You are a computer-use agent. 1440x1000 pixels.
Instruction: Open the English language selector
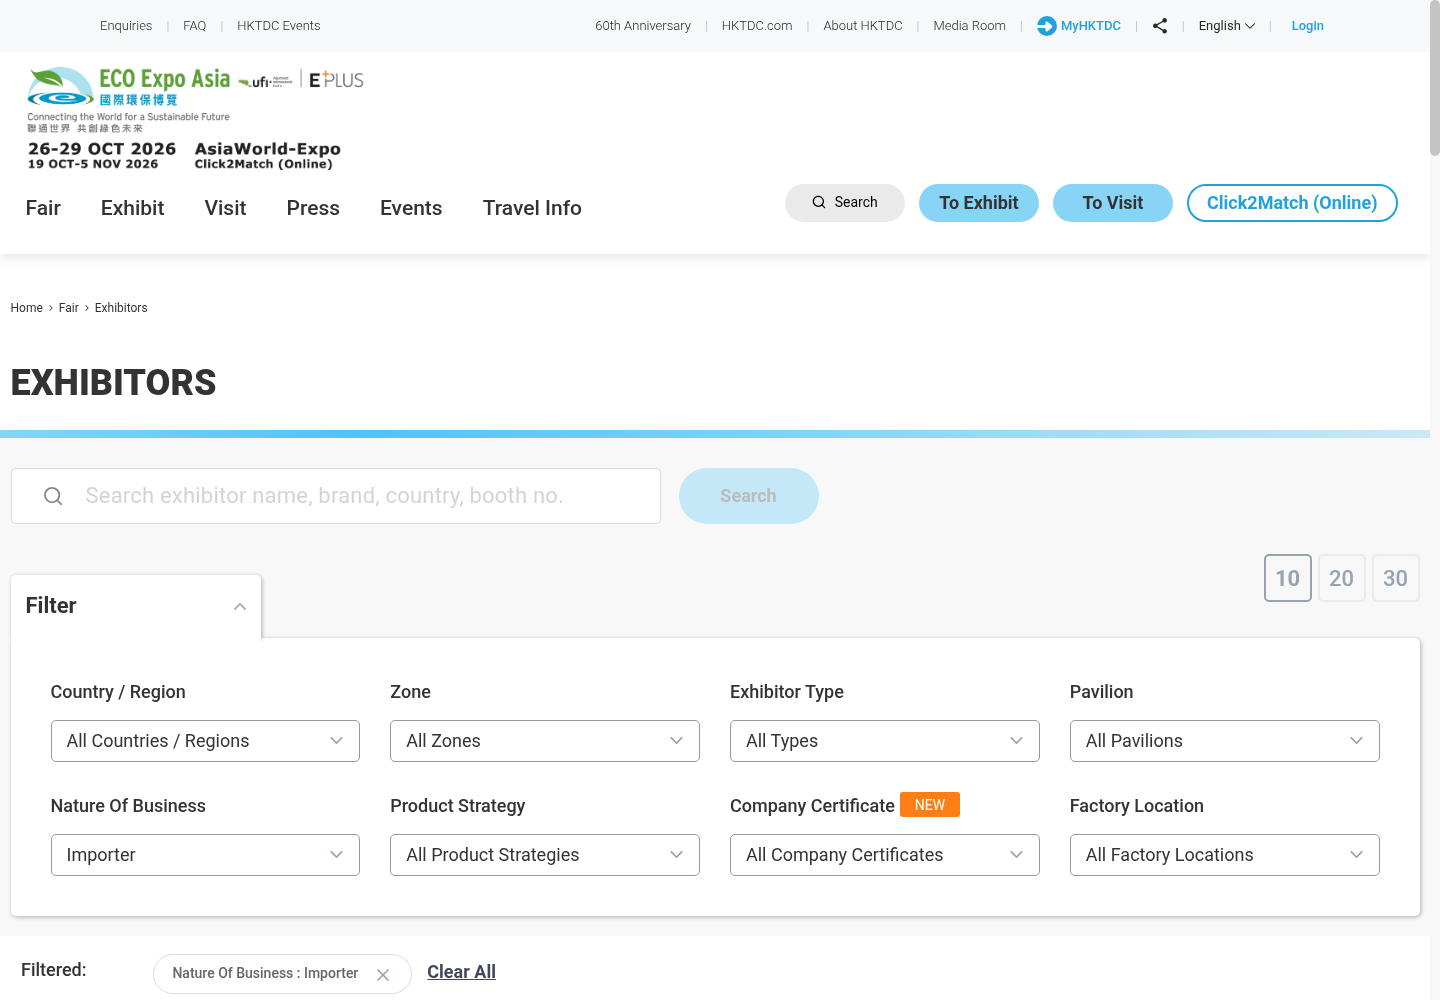pos(1227,26)
